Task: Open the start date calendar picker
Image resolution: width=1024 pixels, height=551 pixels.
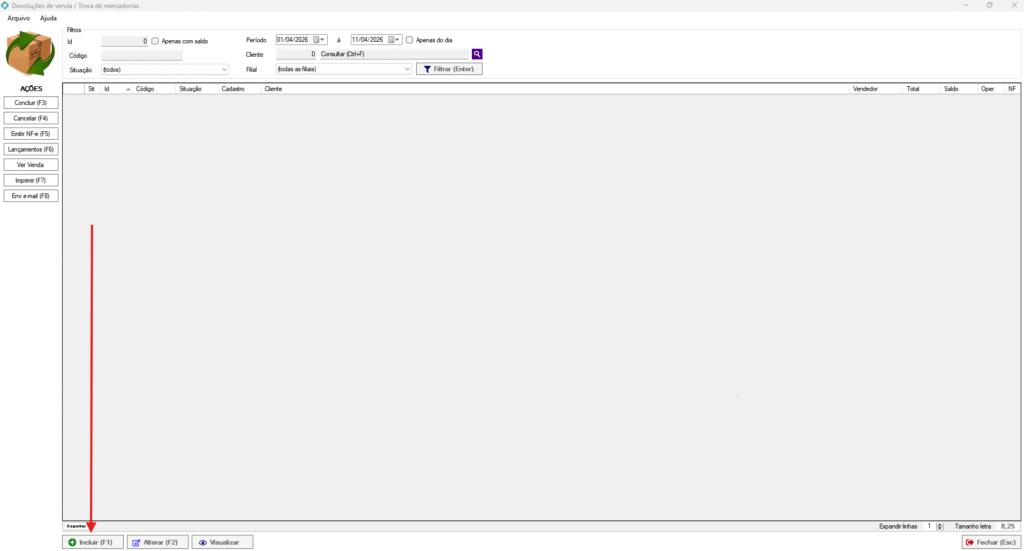Action: (318, 40)
